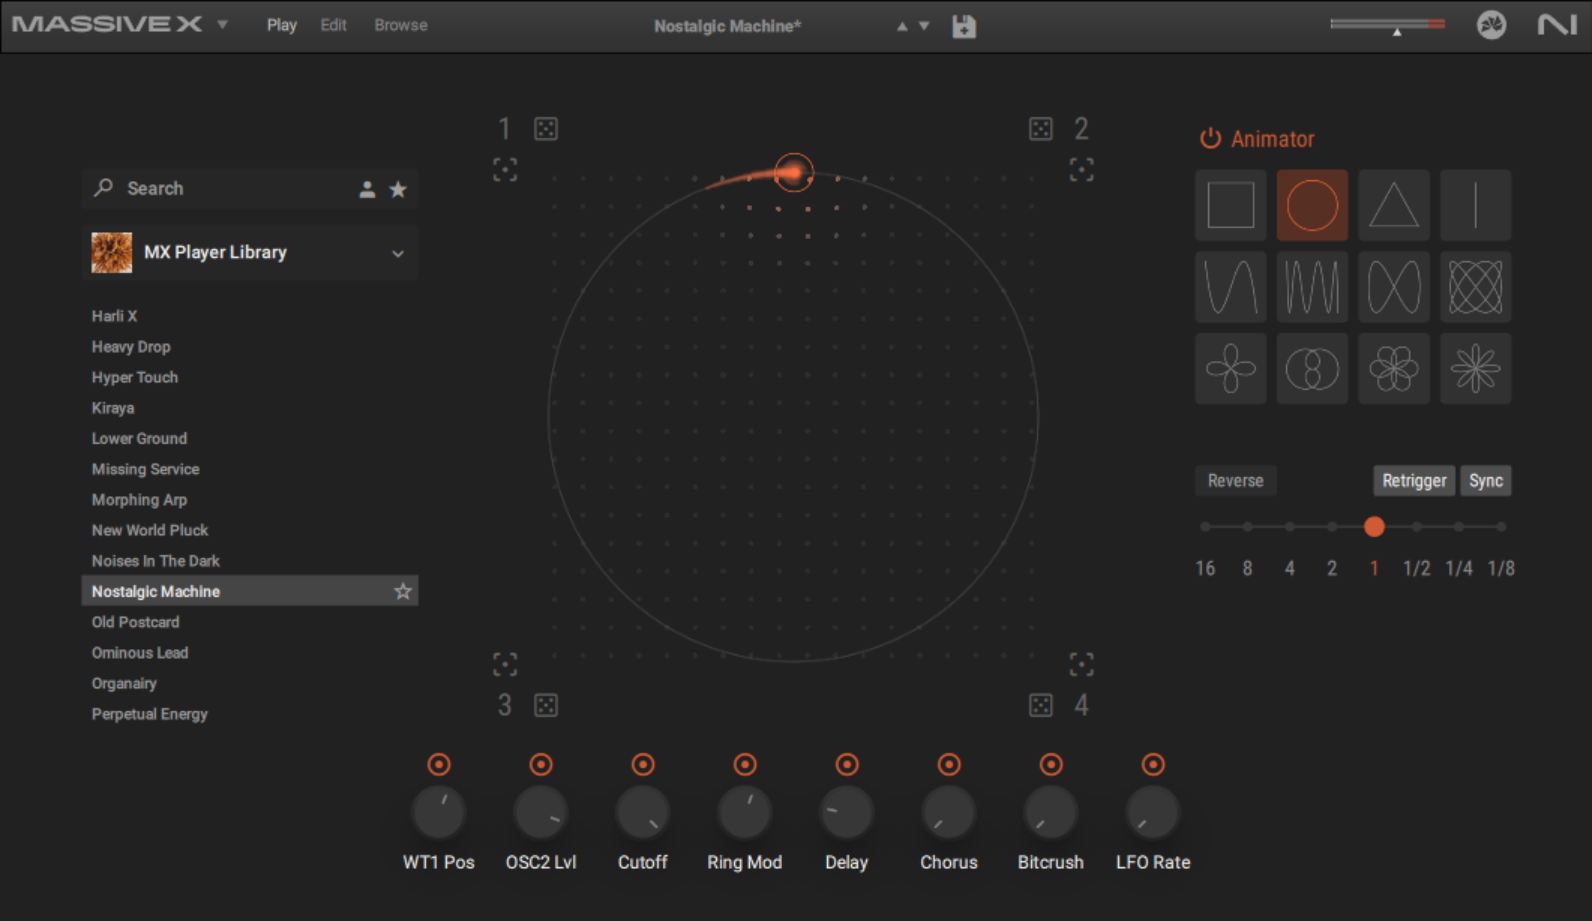Randomize corner 1 with dice icon
The image size is (1592, 921).
[546, 129]
